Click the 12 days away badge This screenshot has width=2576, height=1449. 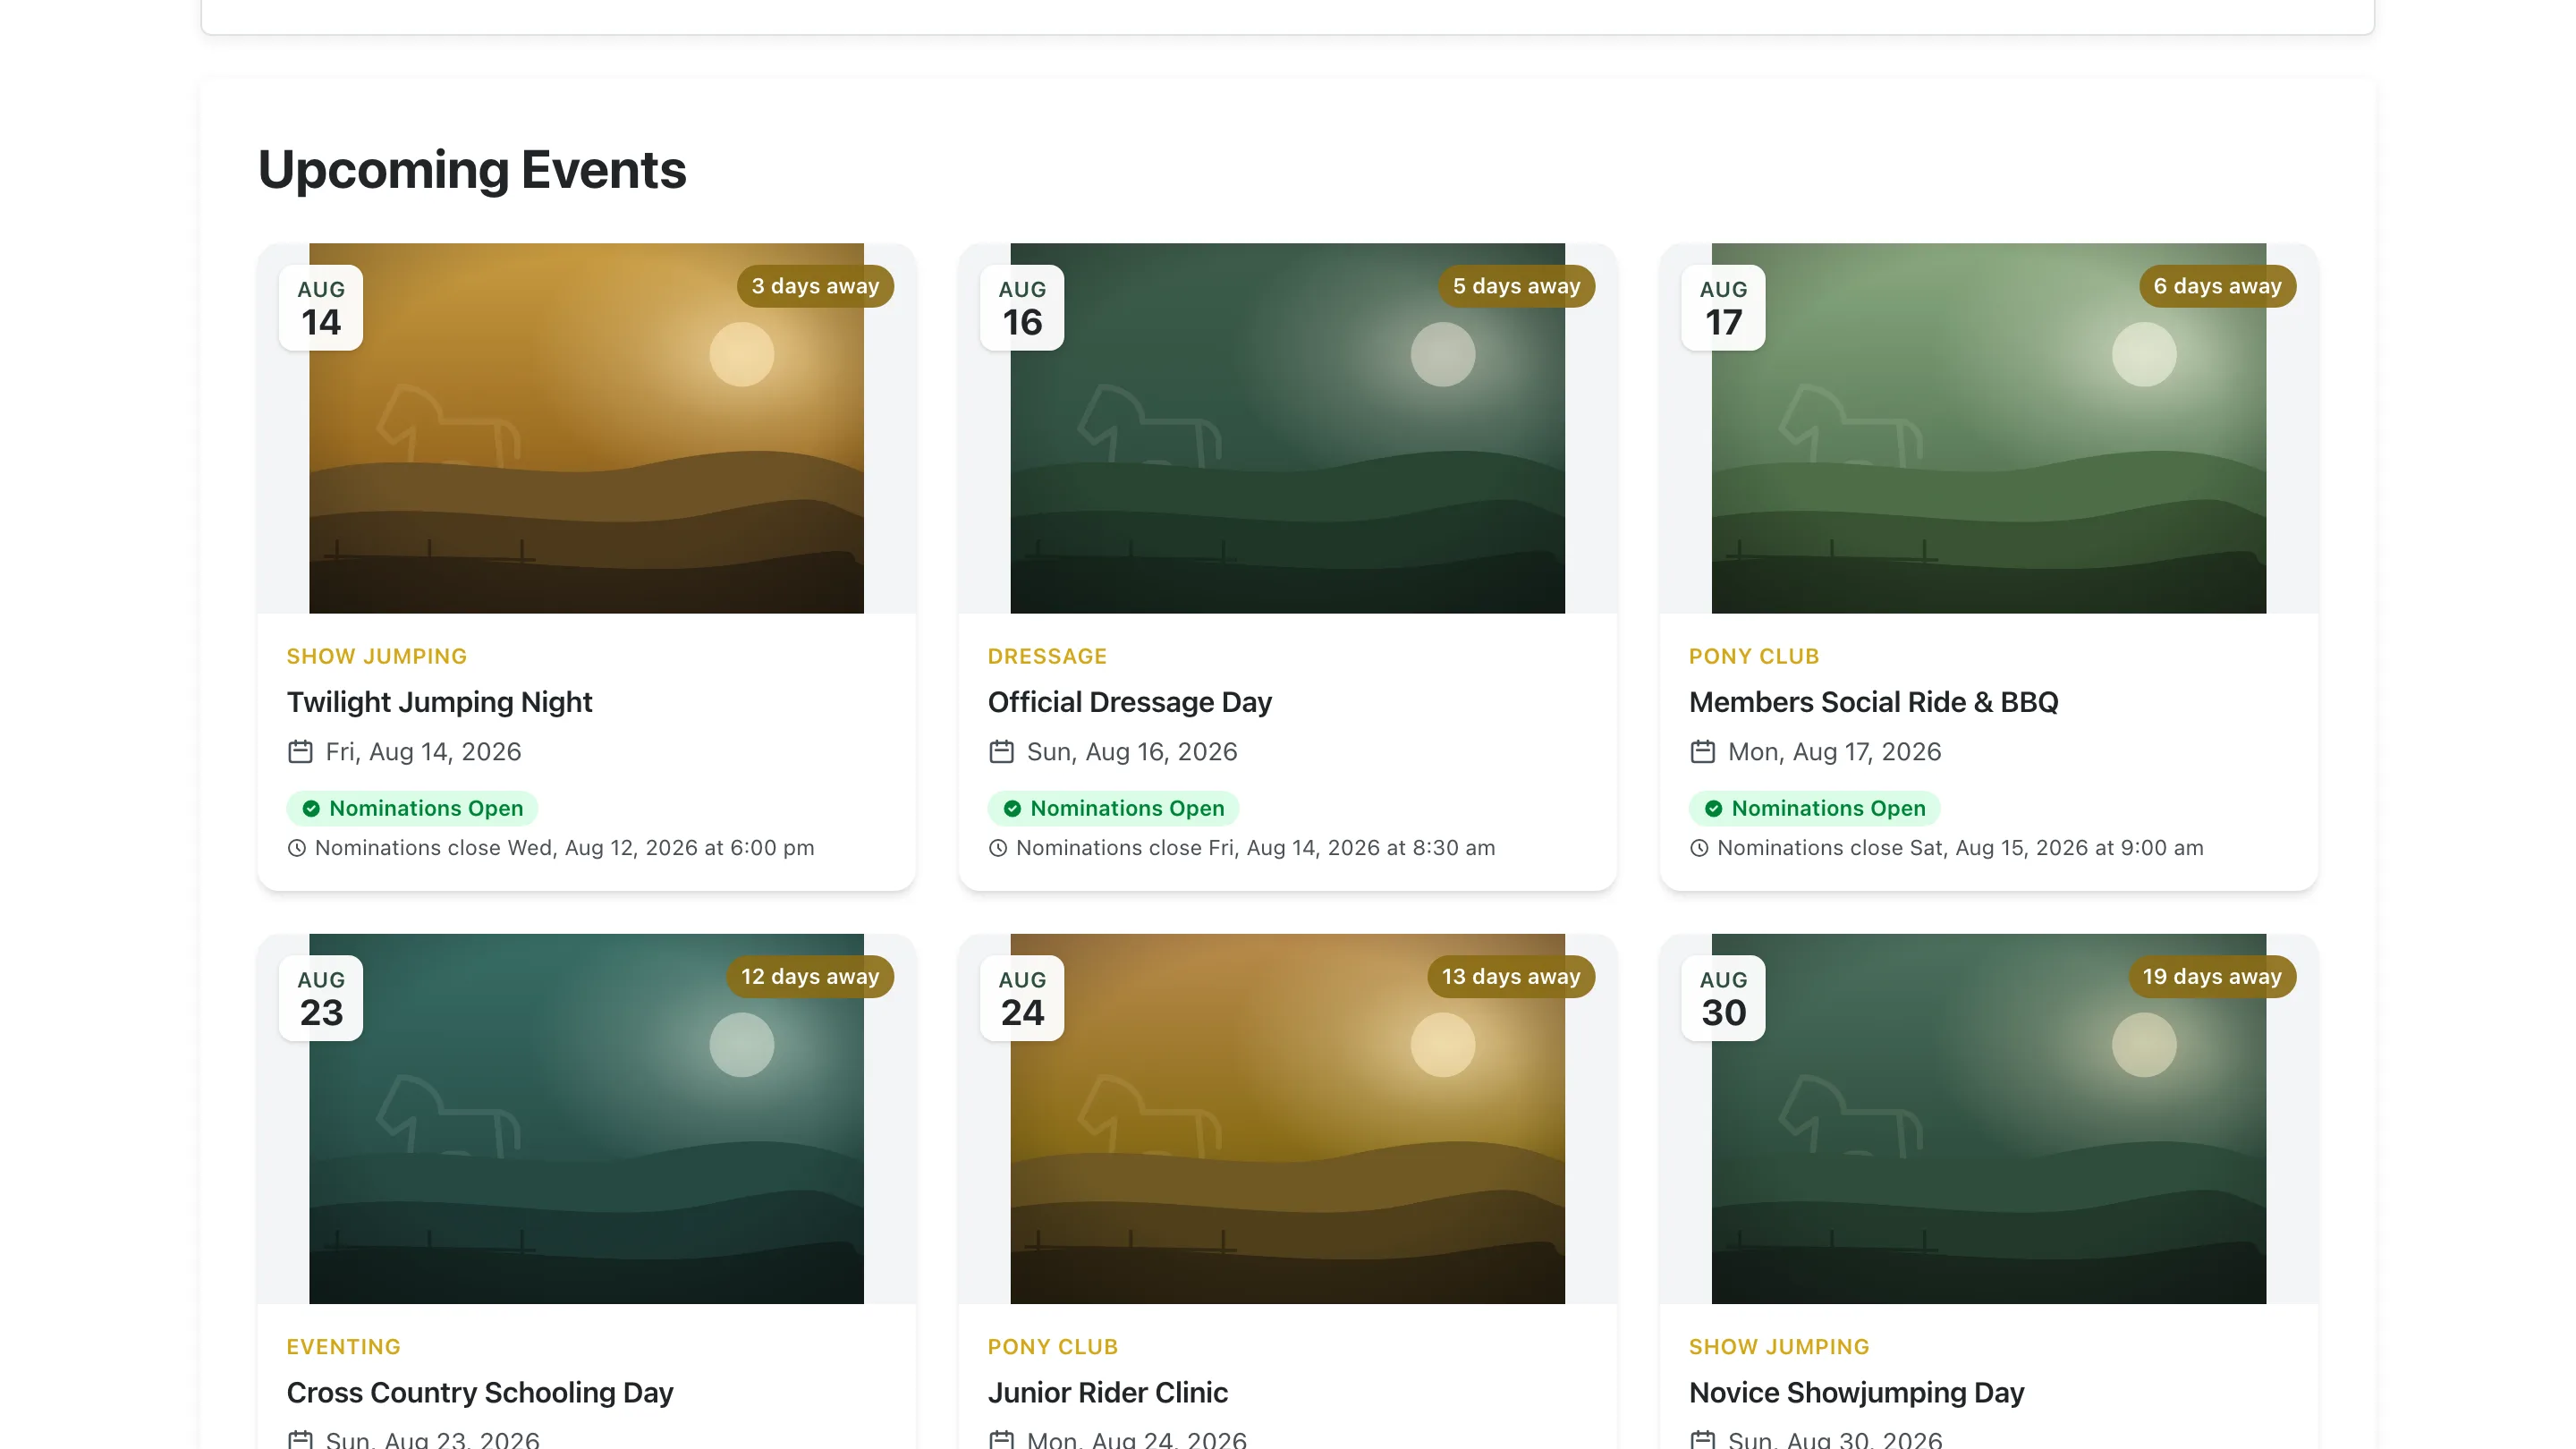coord(810,977)
